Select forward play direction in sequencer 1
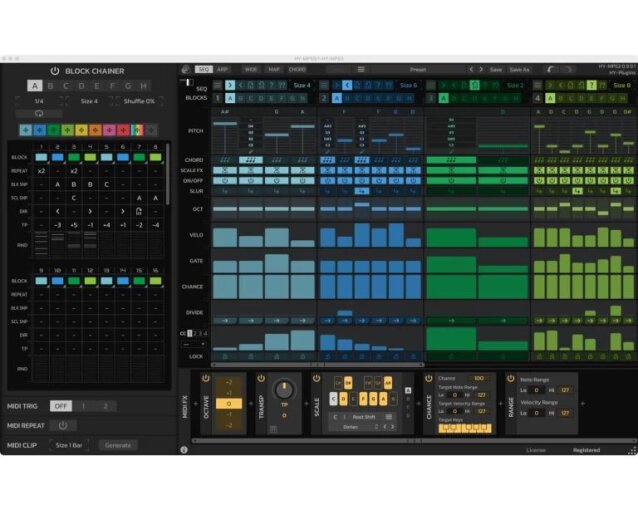The image size is (638, 510). click(230, 85)
